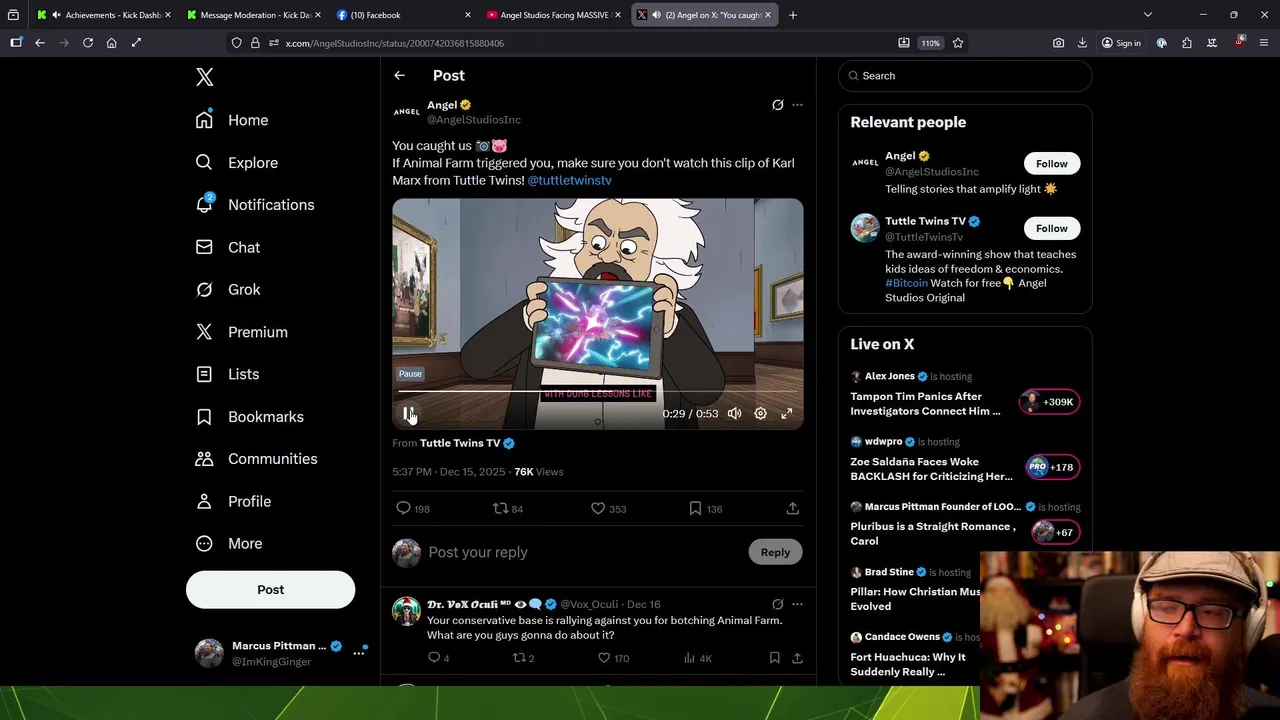Open video settings gear
Screen dimensions: 1280x720
[760, 413]
